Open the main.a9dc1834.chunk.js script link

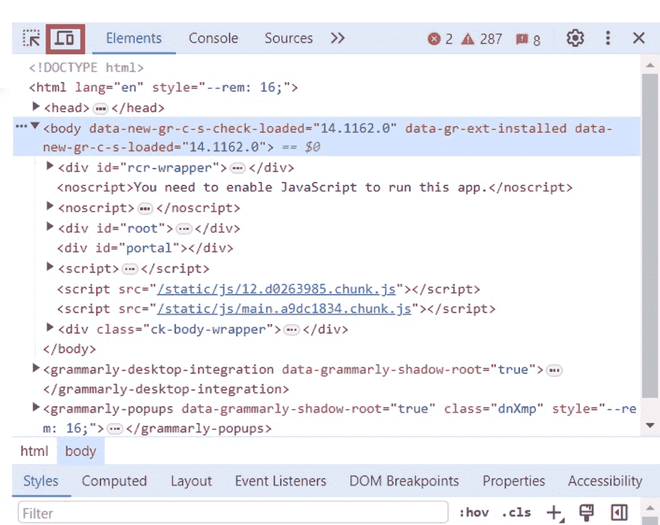(x=284, y=309)
